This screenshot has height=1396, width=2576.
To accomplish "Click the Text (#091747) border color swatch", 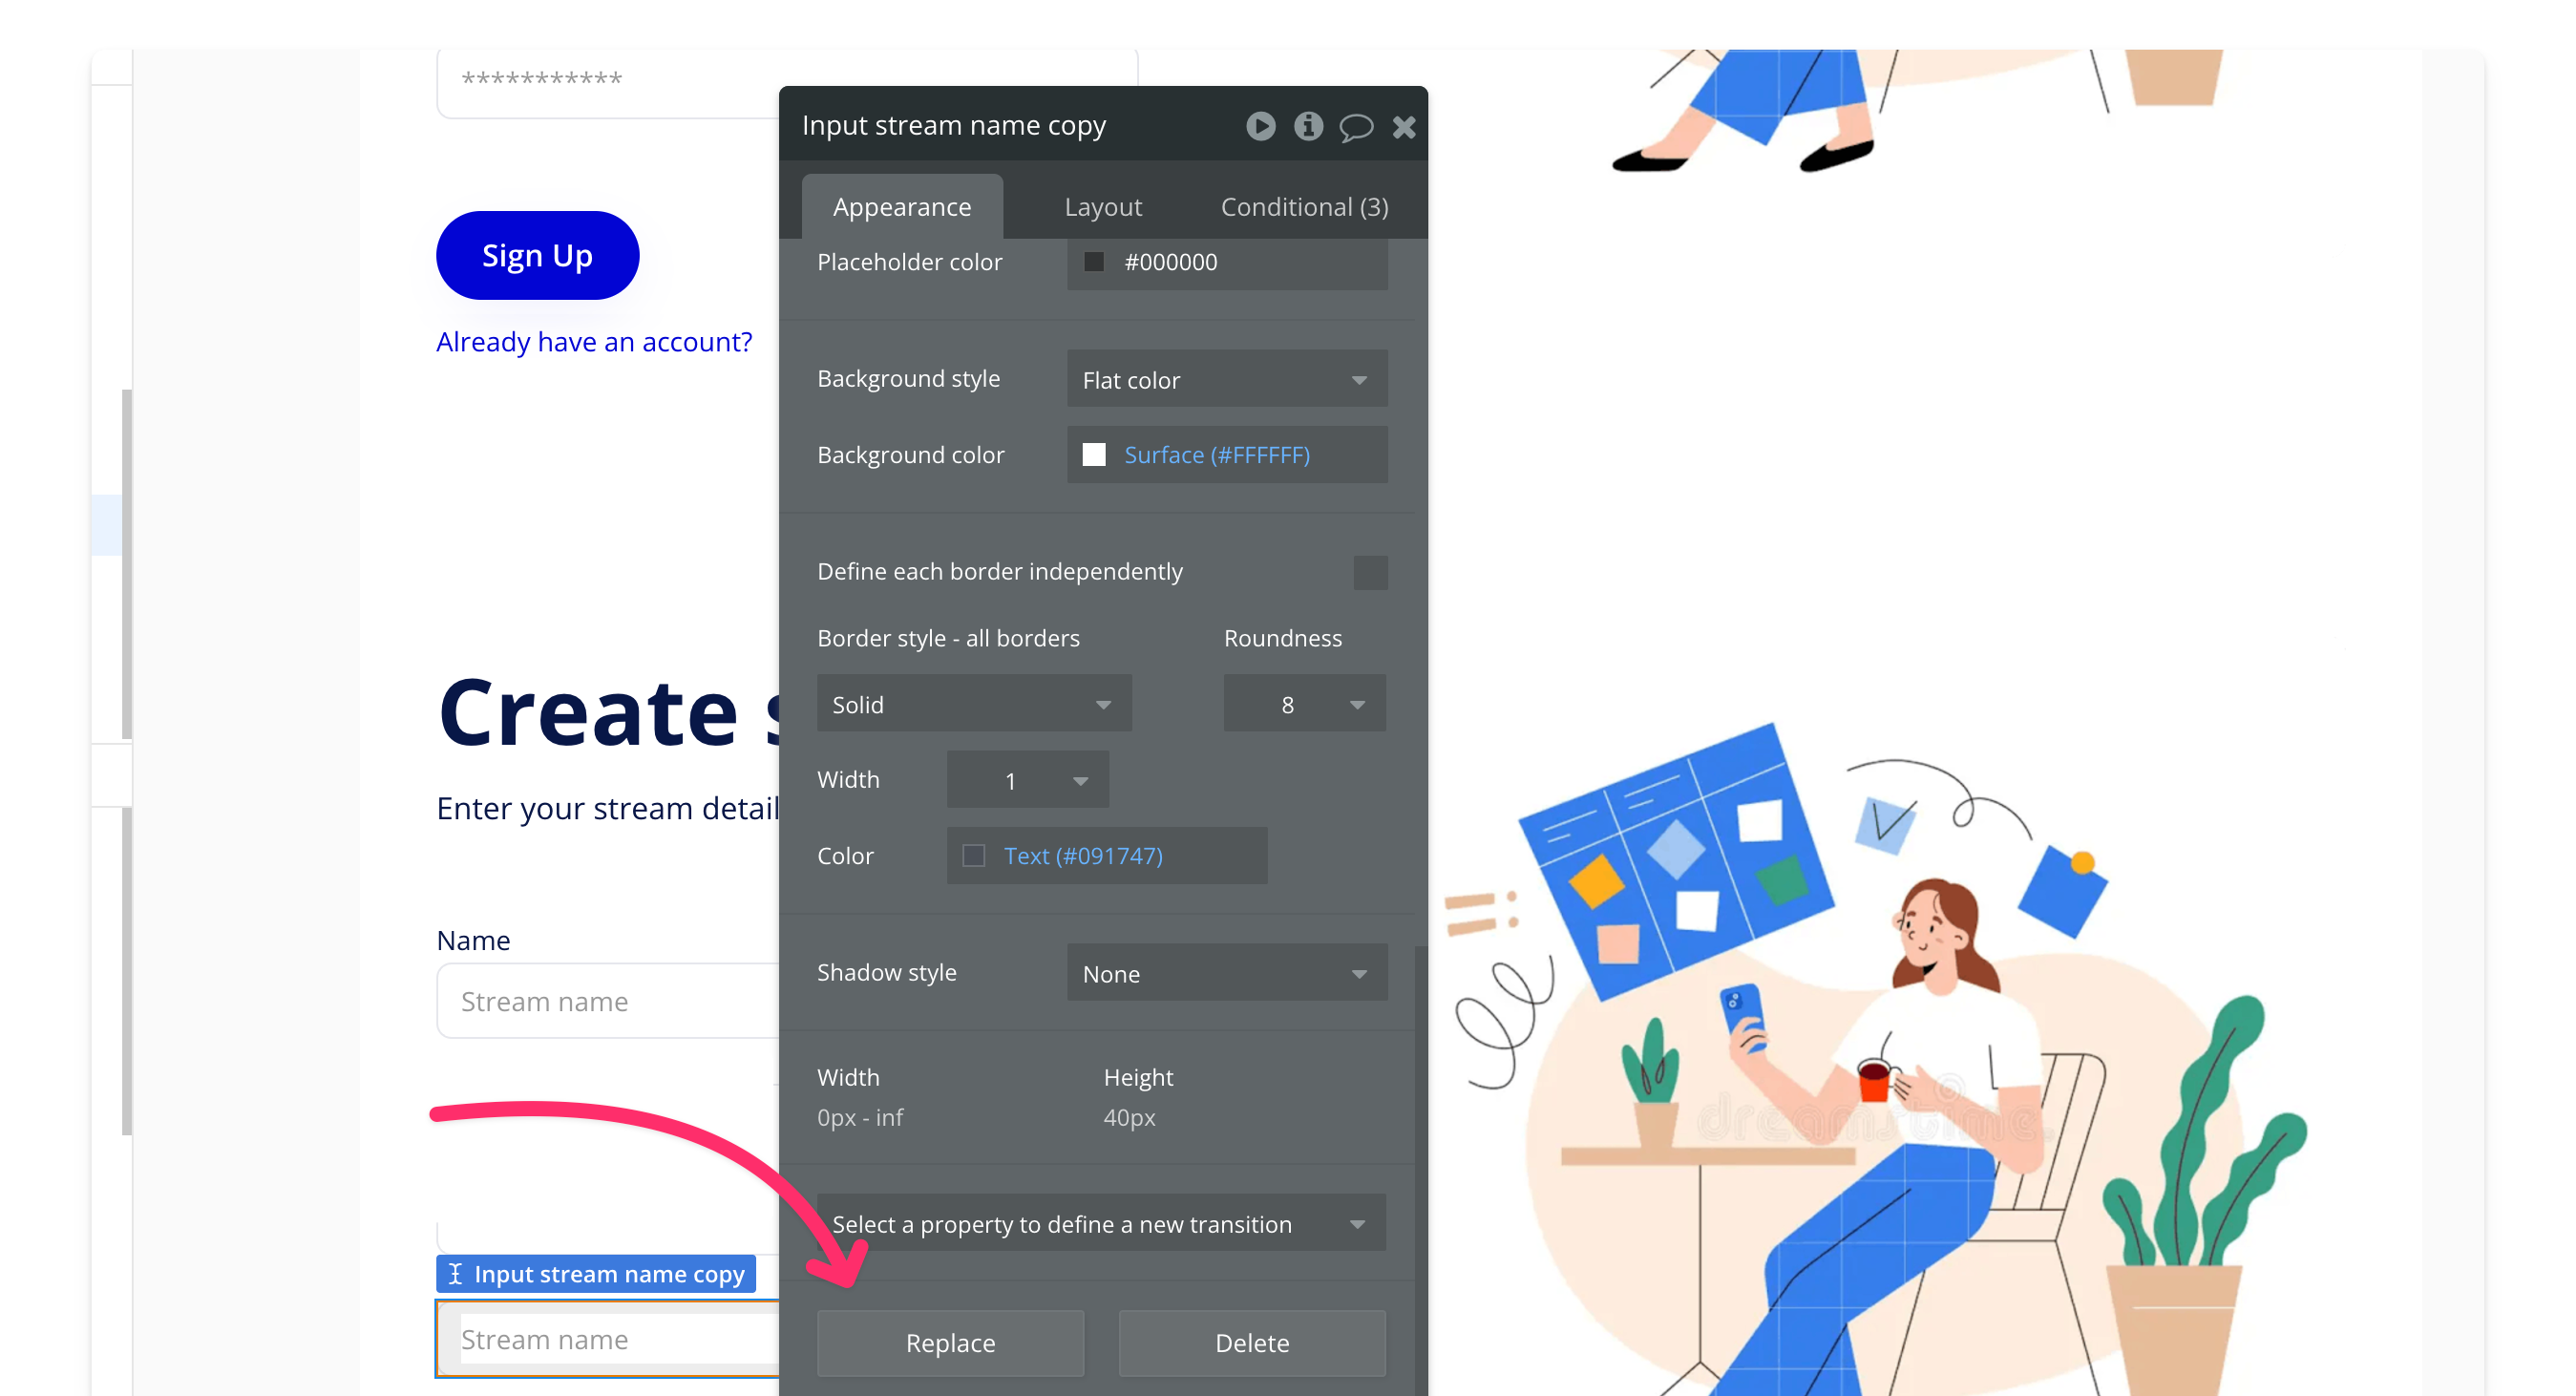I will (973, 855).
